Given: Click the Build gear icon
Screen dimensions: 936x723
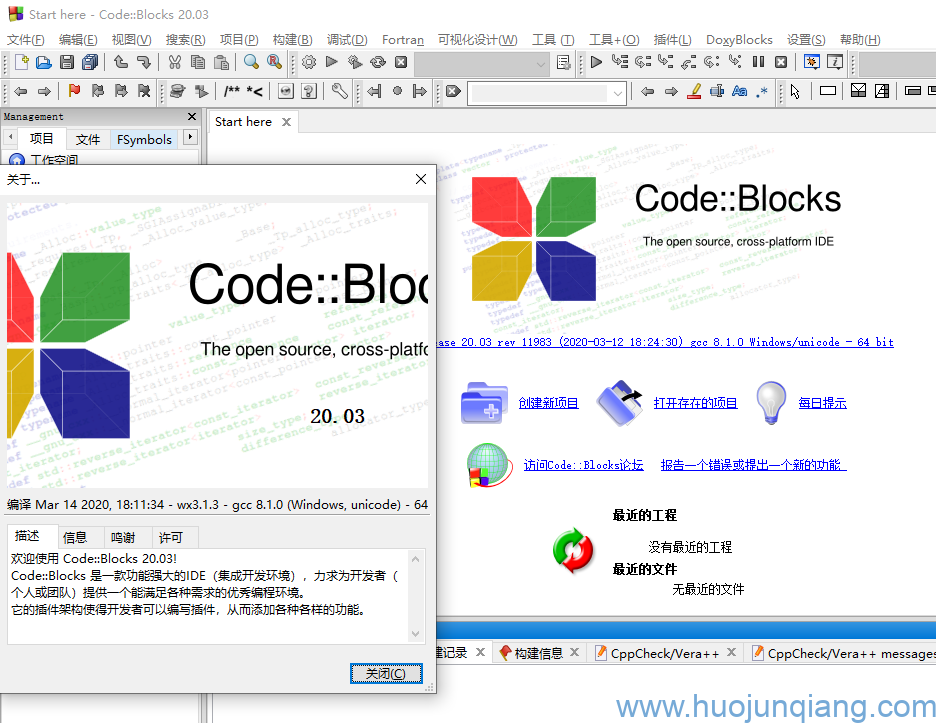Looking at the screenshot, I should coord(309,62).
